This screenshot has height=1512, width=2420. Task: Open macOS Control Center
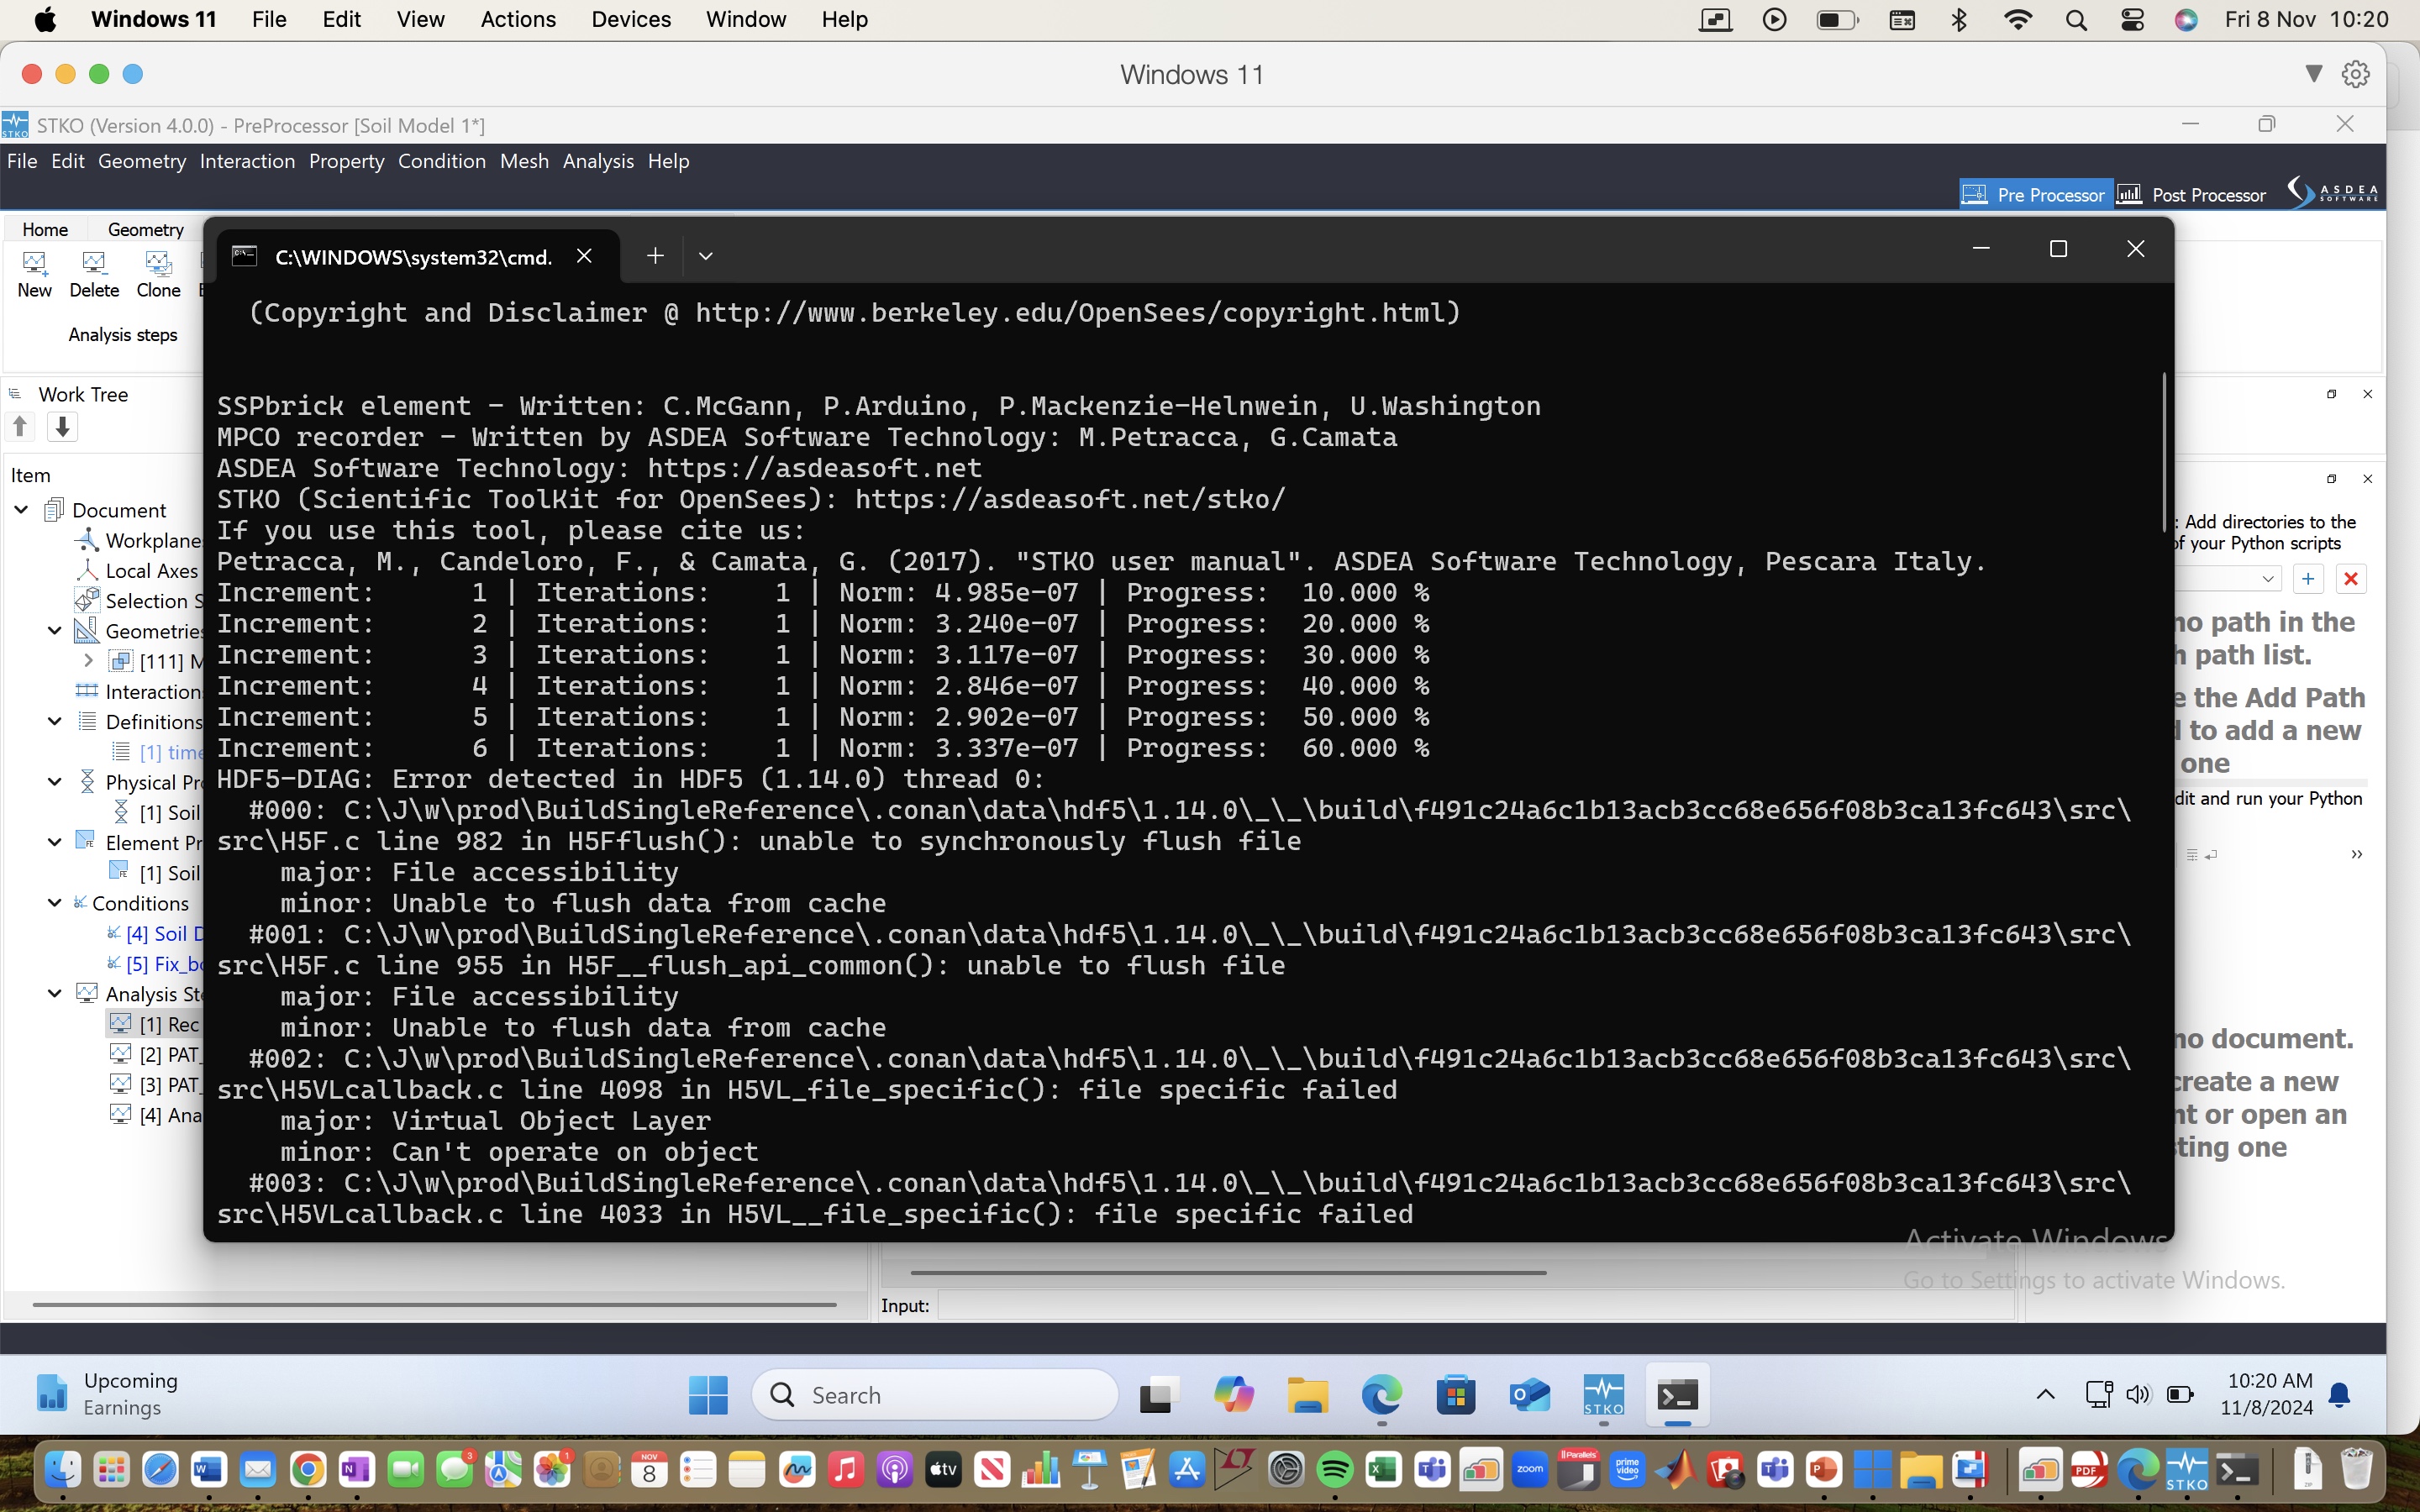(2132, 20)
